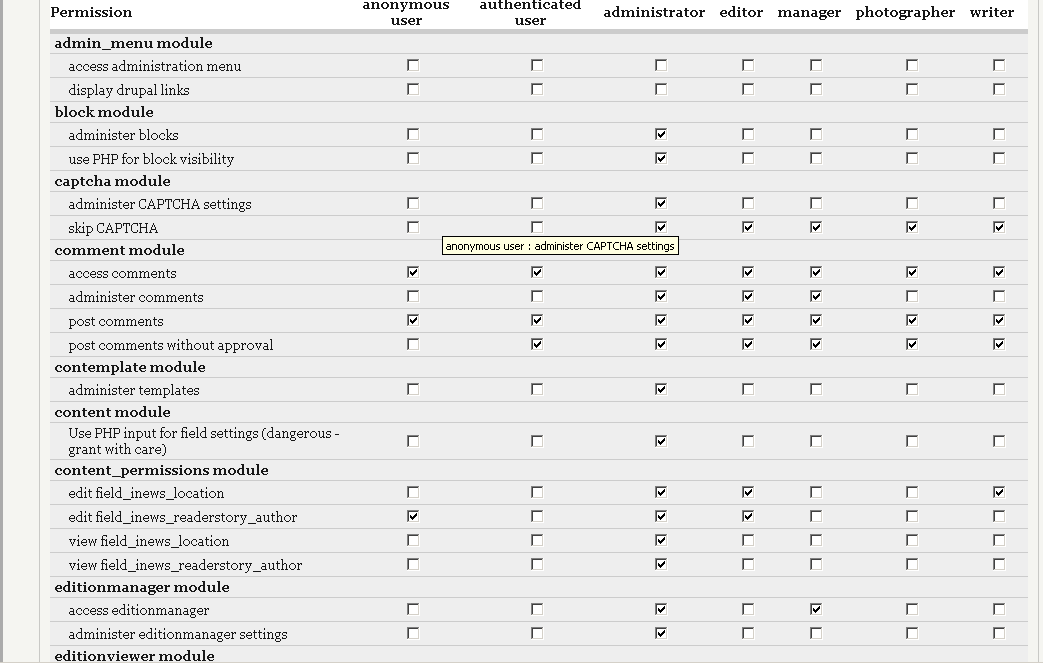This screenshot has width=1043, height=663.
Task: Check administer templates for editor
Action: click(x=748, y=389)
